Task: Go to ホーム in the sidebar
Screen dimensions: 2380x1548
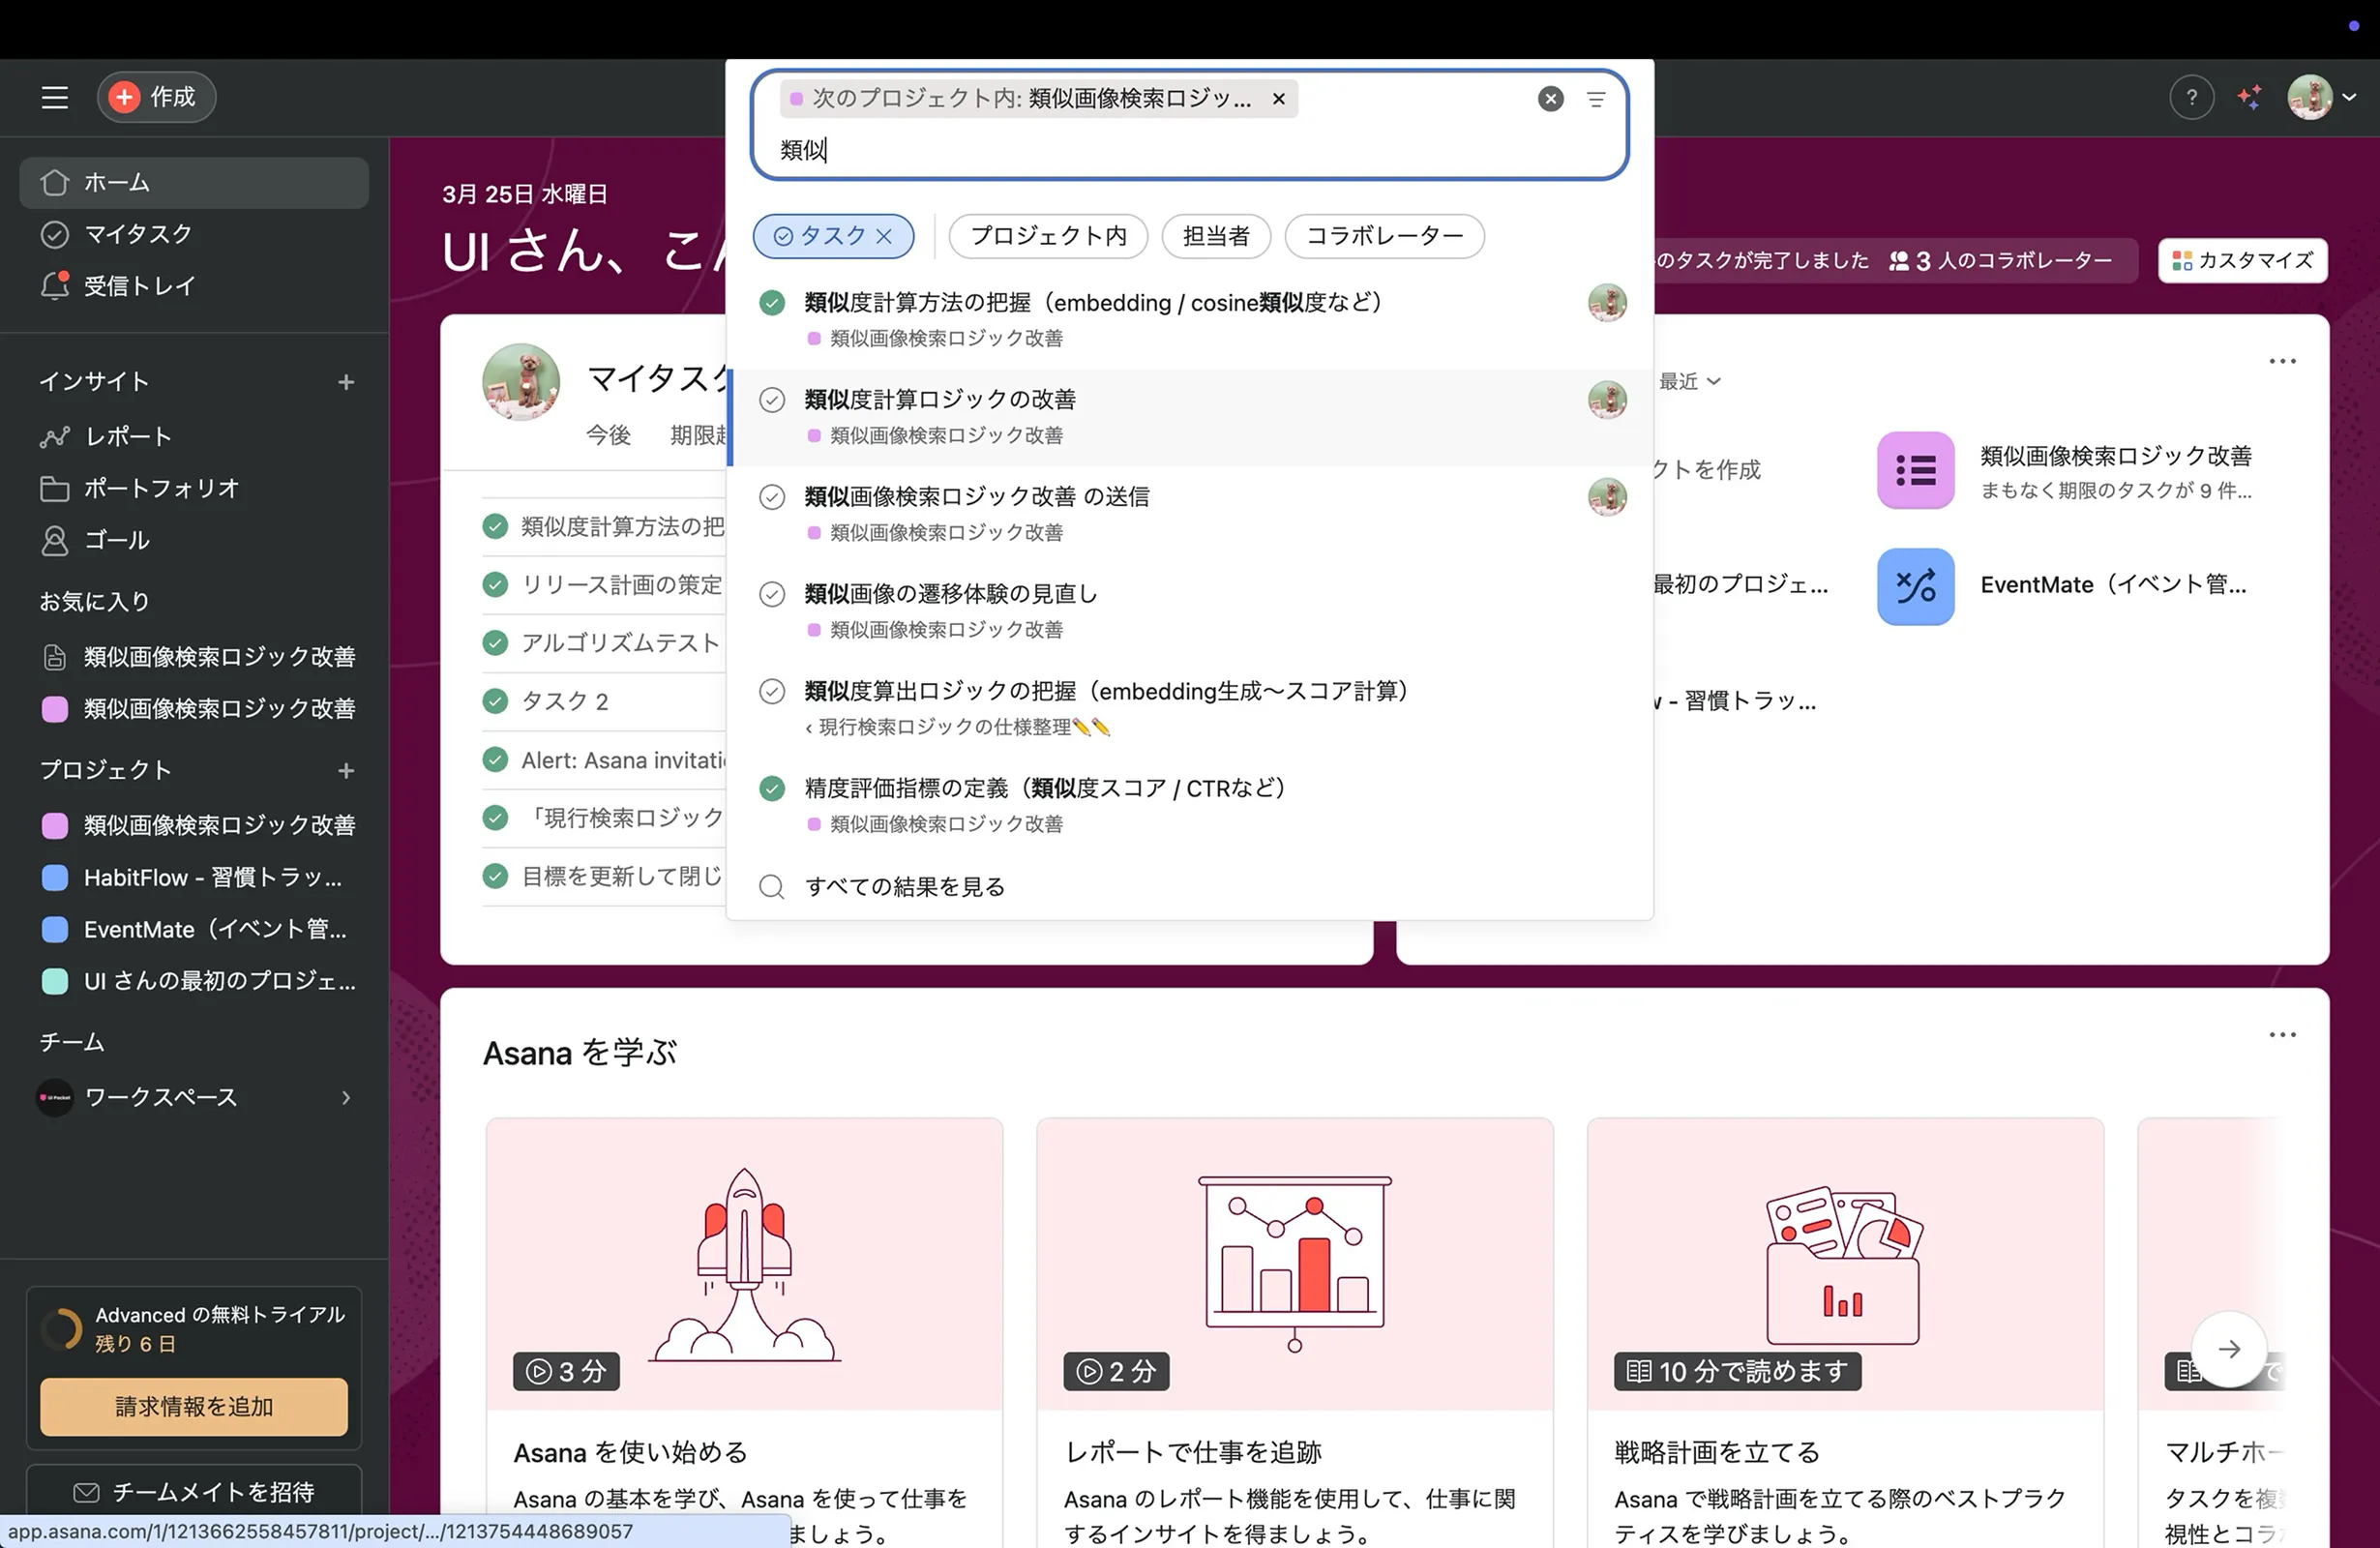Action: [194, 183]
